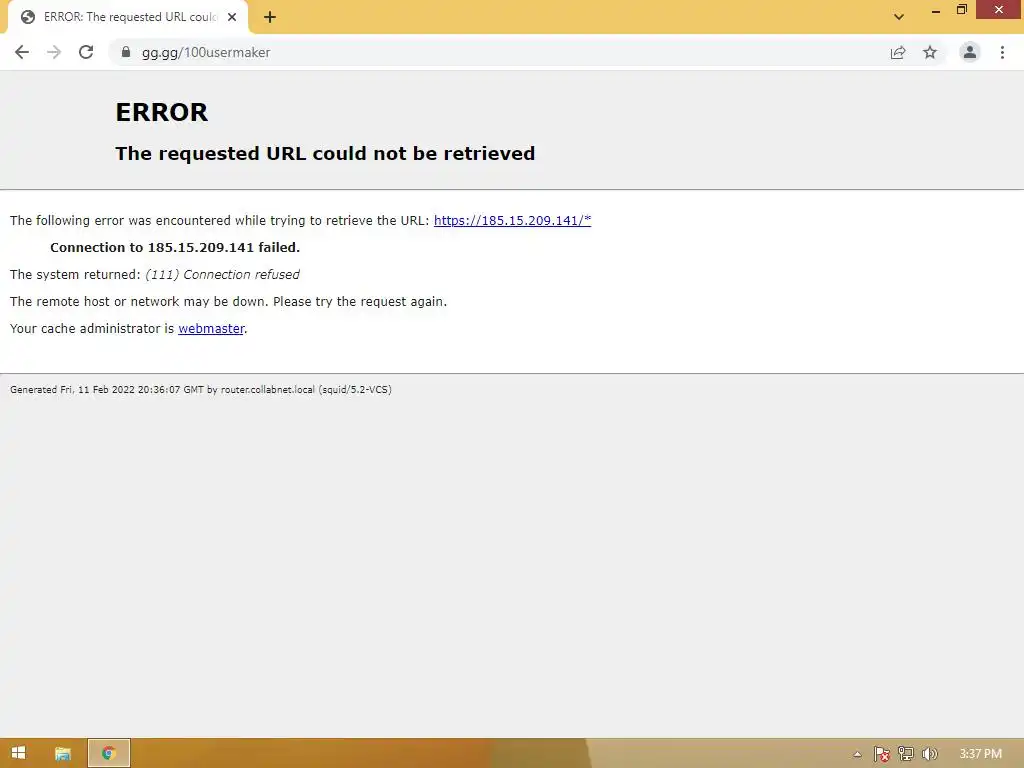Image resolution: width=1024 pixels, height=768 pixels.
Task: Click the 'Generated Fri, 11 Feb 2022' footer
Action: tap(200, 390)
